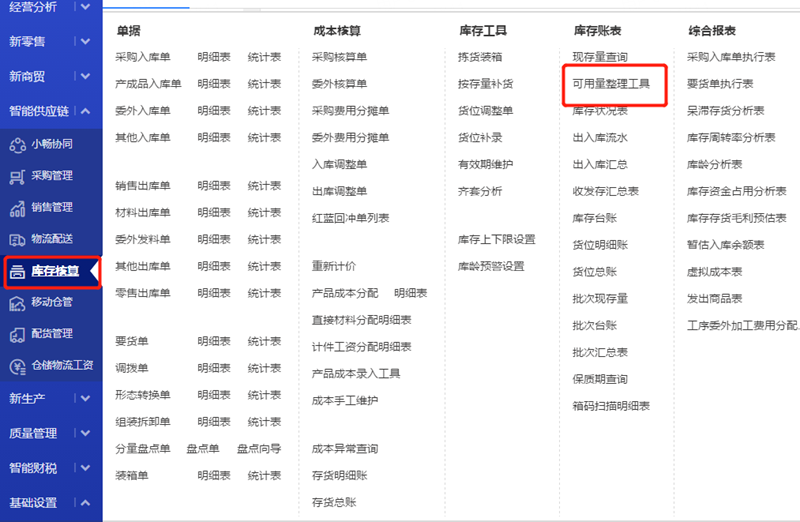Open 收发存汇总表 report
800x522 pixels.
pyautogui.click(x=606, y=191)
